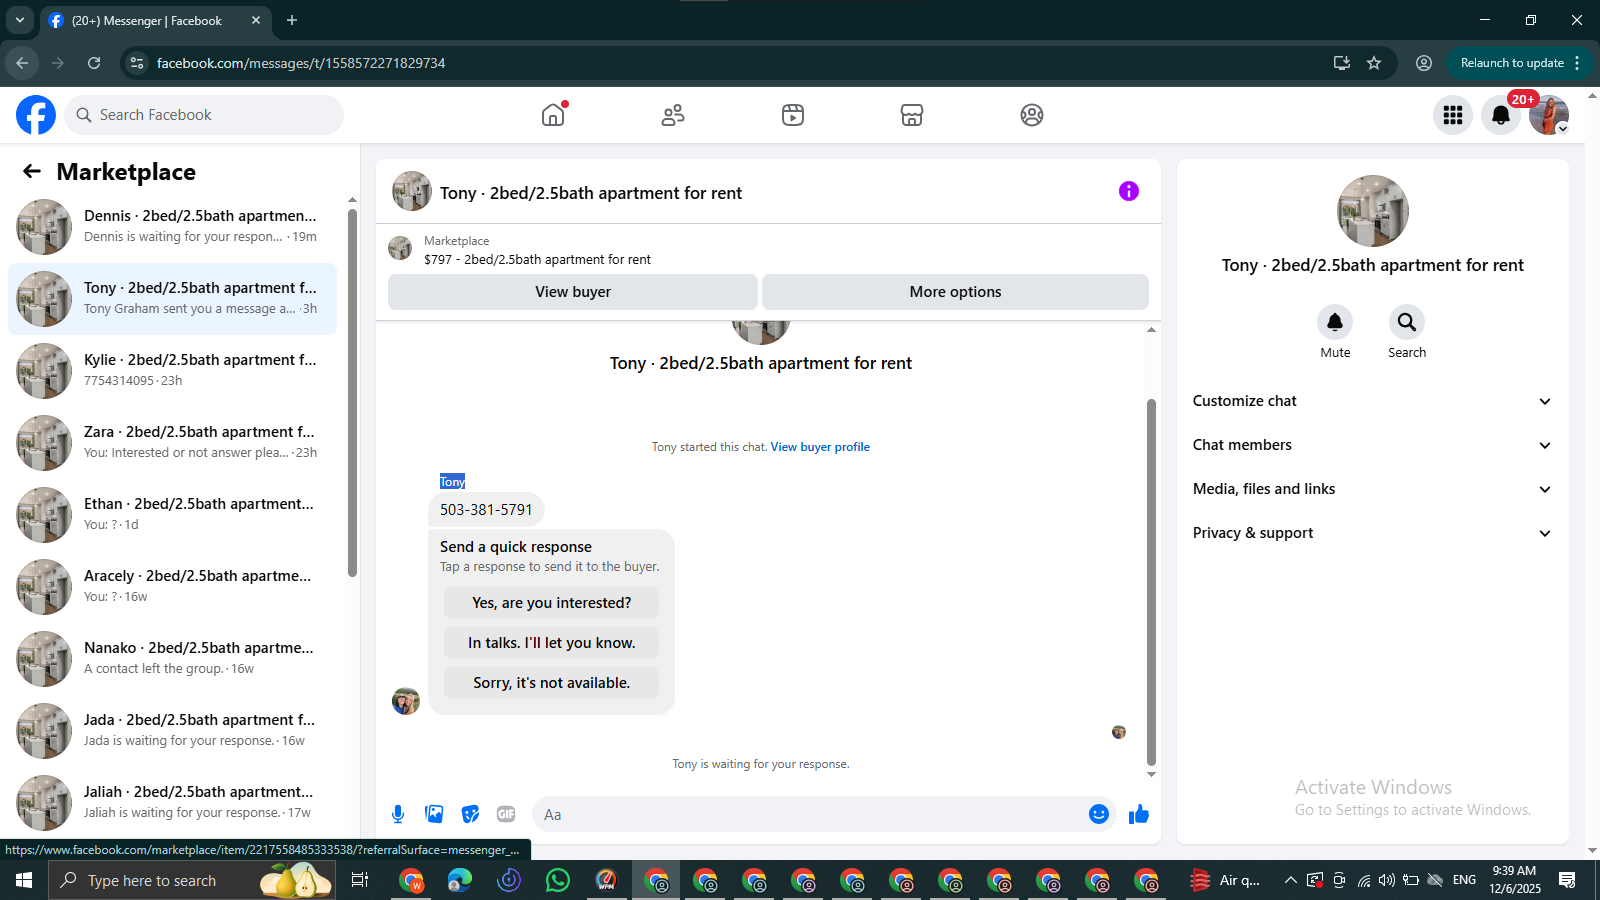
Task: Click the phone number message 503-381-5791
Action: point(486,510)
